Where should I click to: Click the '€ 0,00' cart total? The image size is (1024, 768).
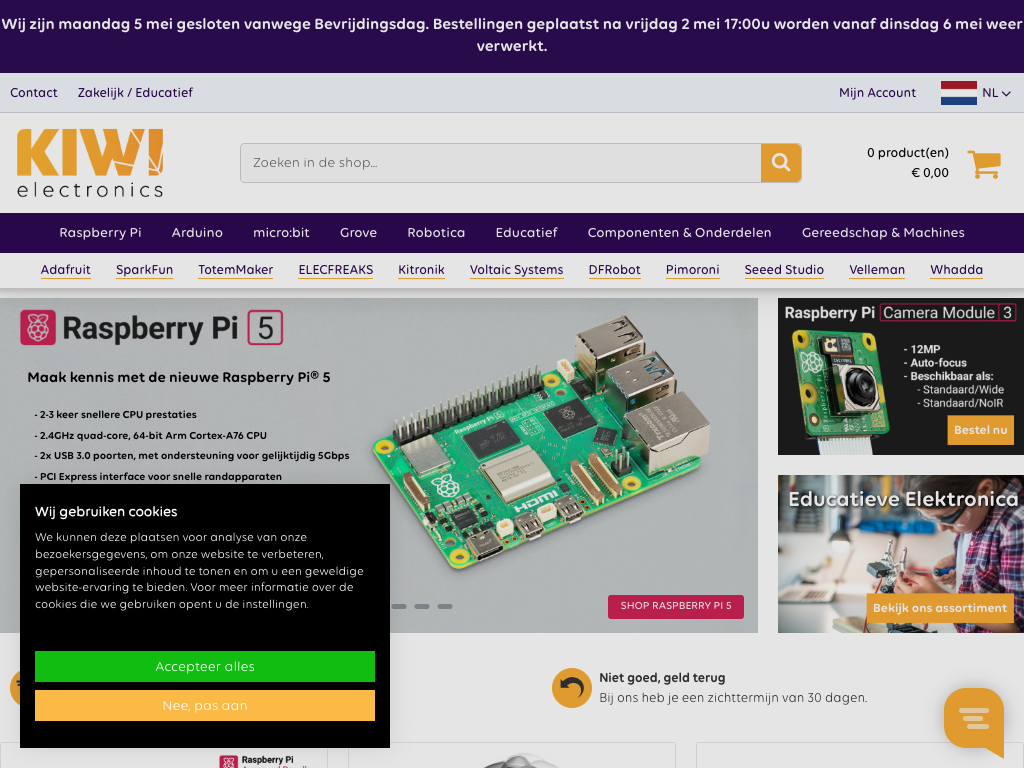click(930, 173)
